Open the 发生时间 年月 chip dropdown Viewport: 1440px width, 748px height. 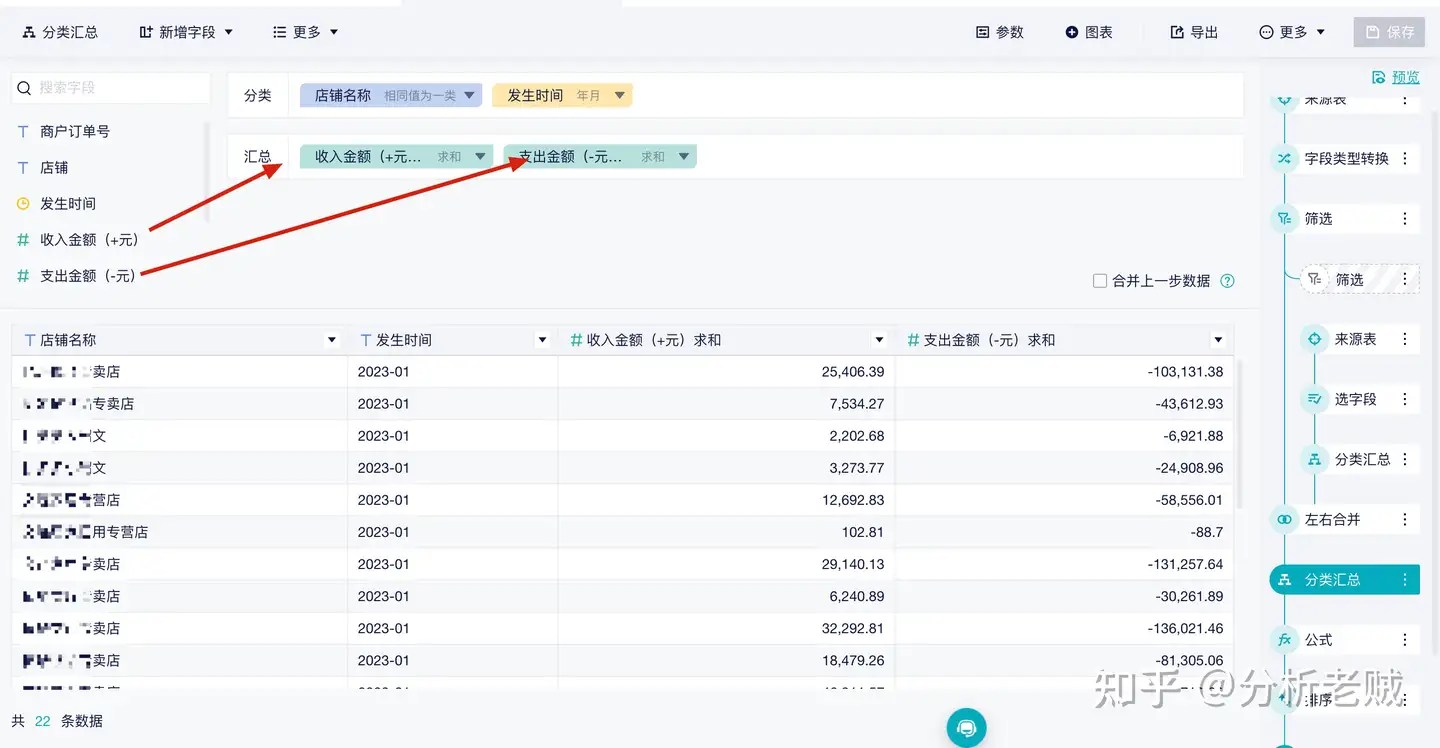tap(619, 96)
